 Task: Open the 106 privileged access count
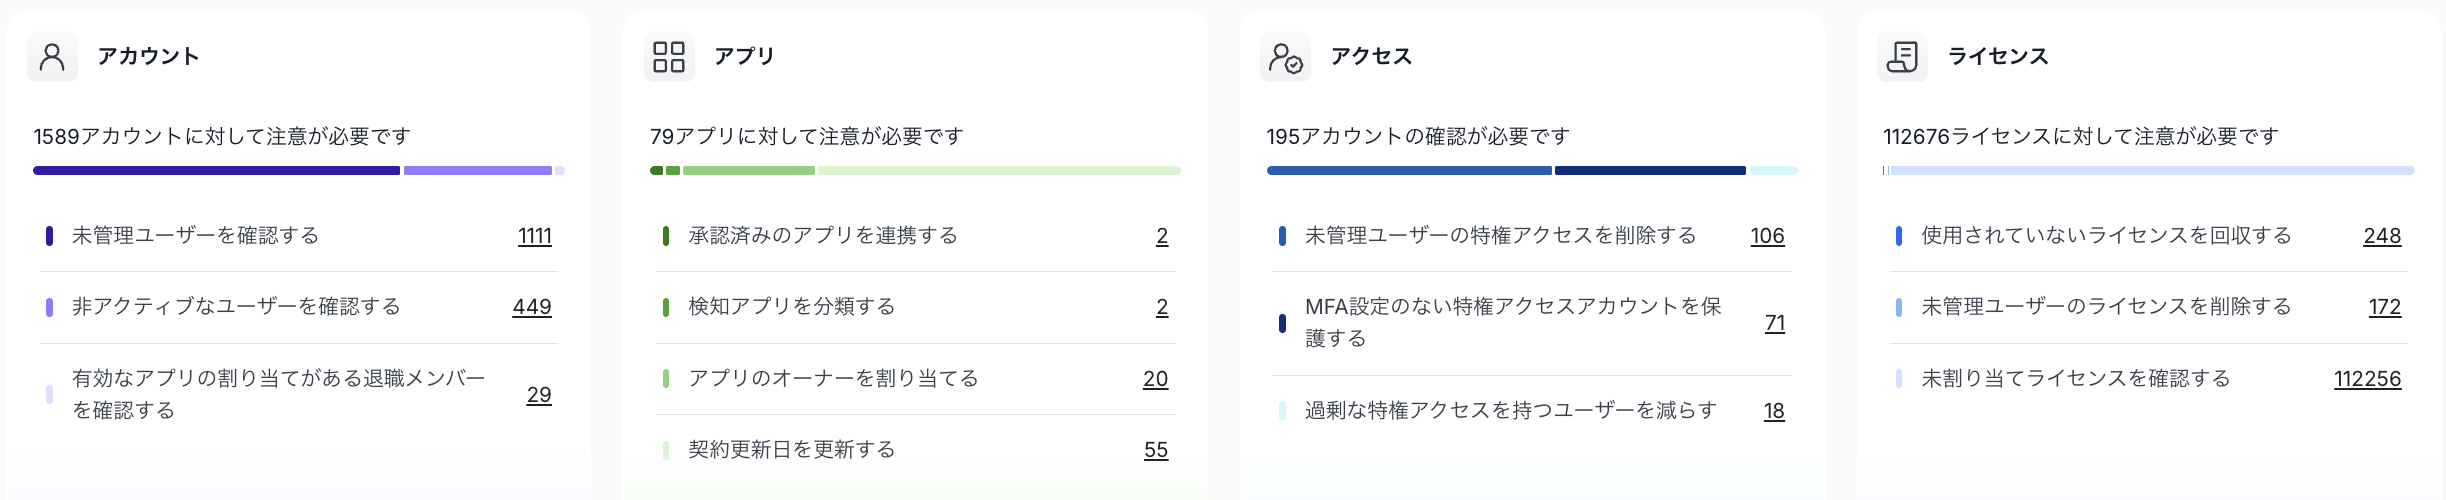(x=1767, y=236)
